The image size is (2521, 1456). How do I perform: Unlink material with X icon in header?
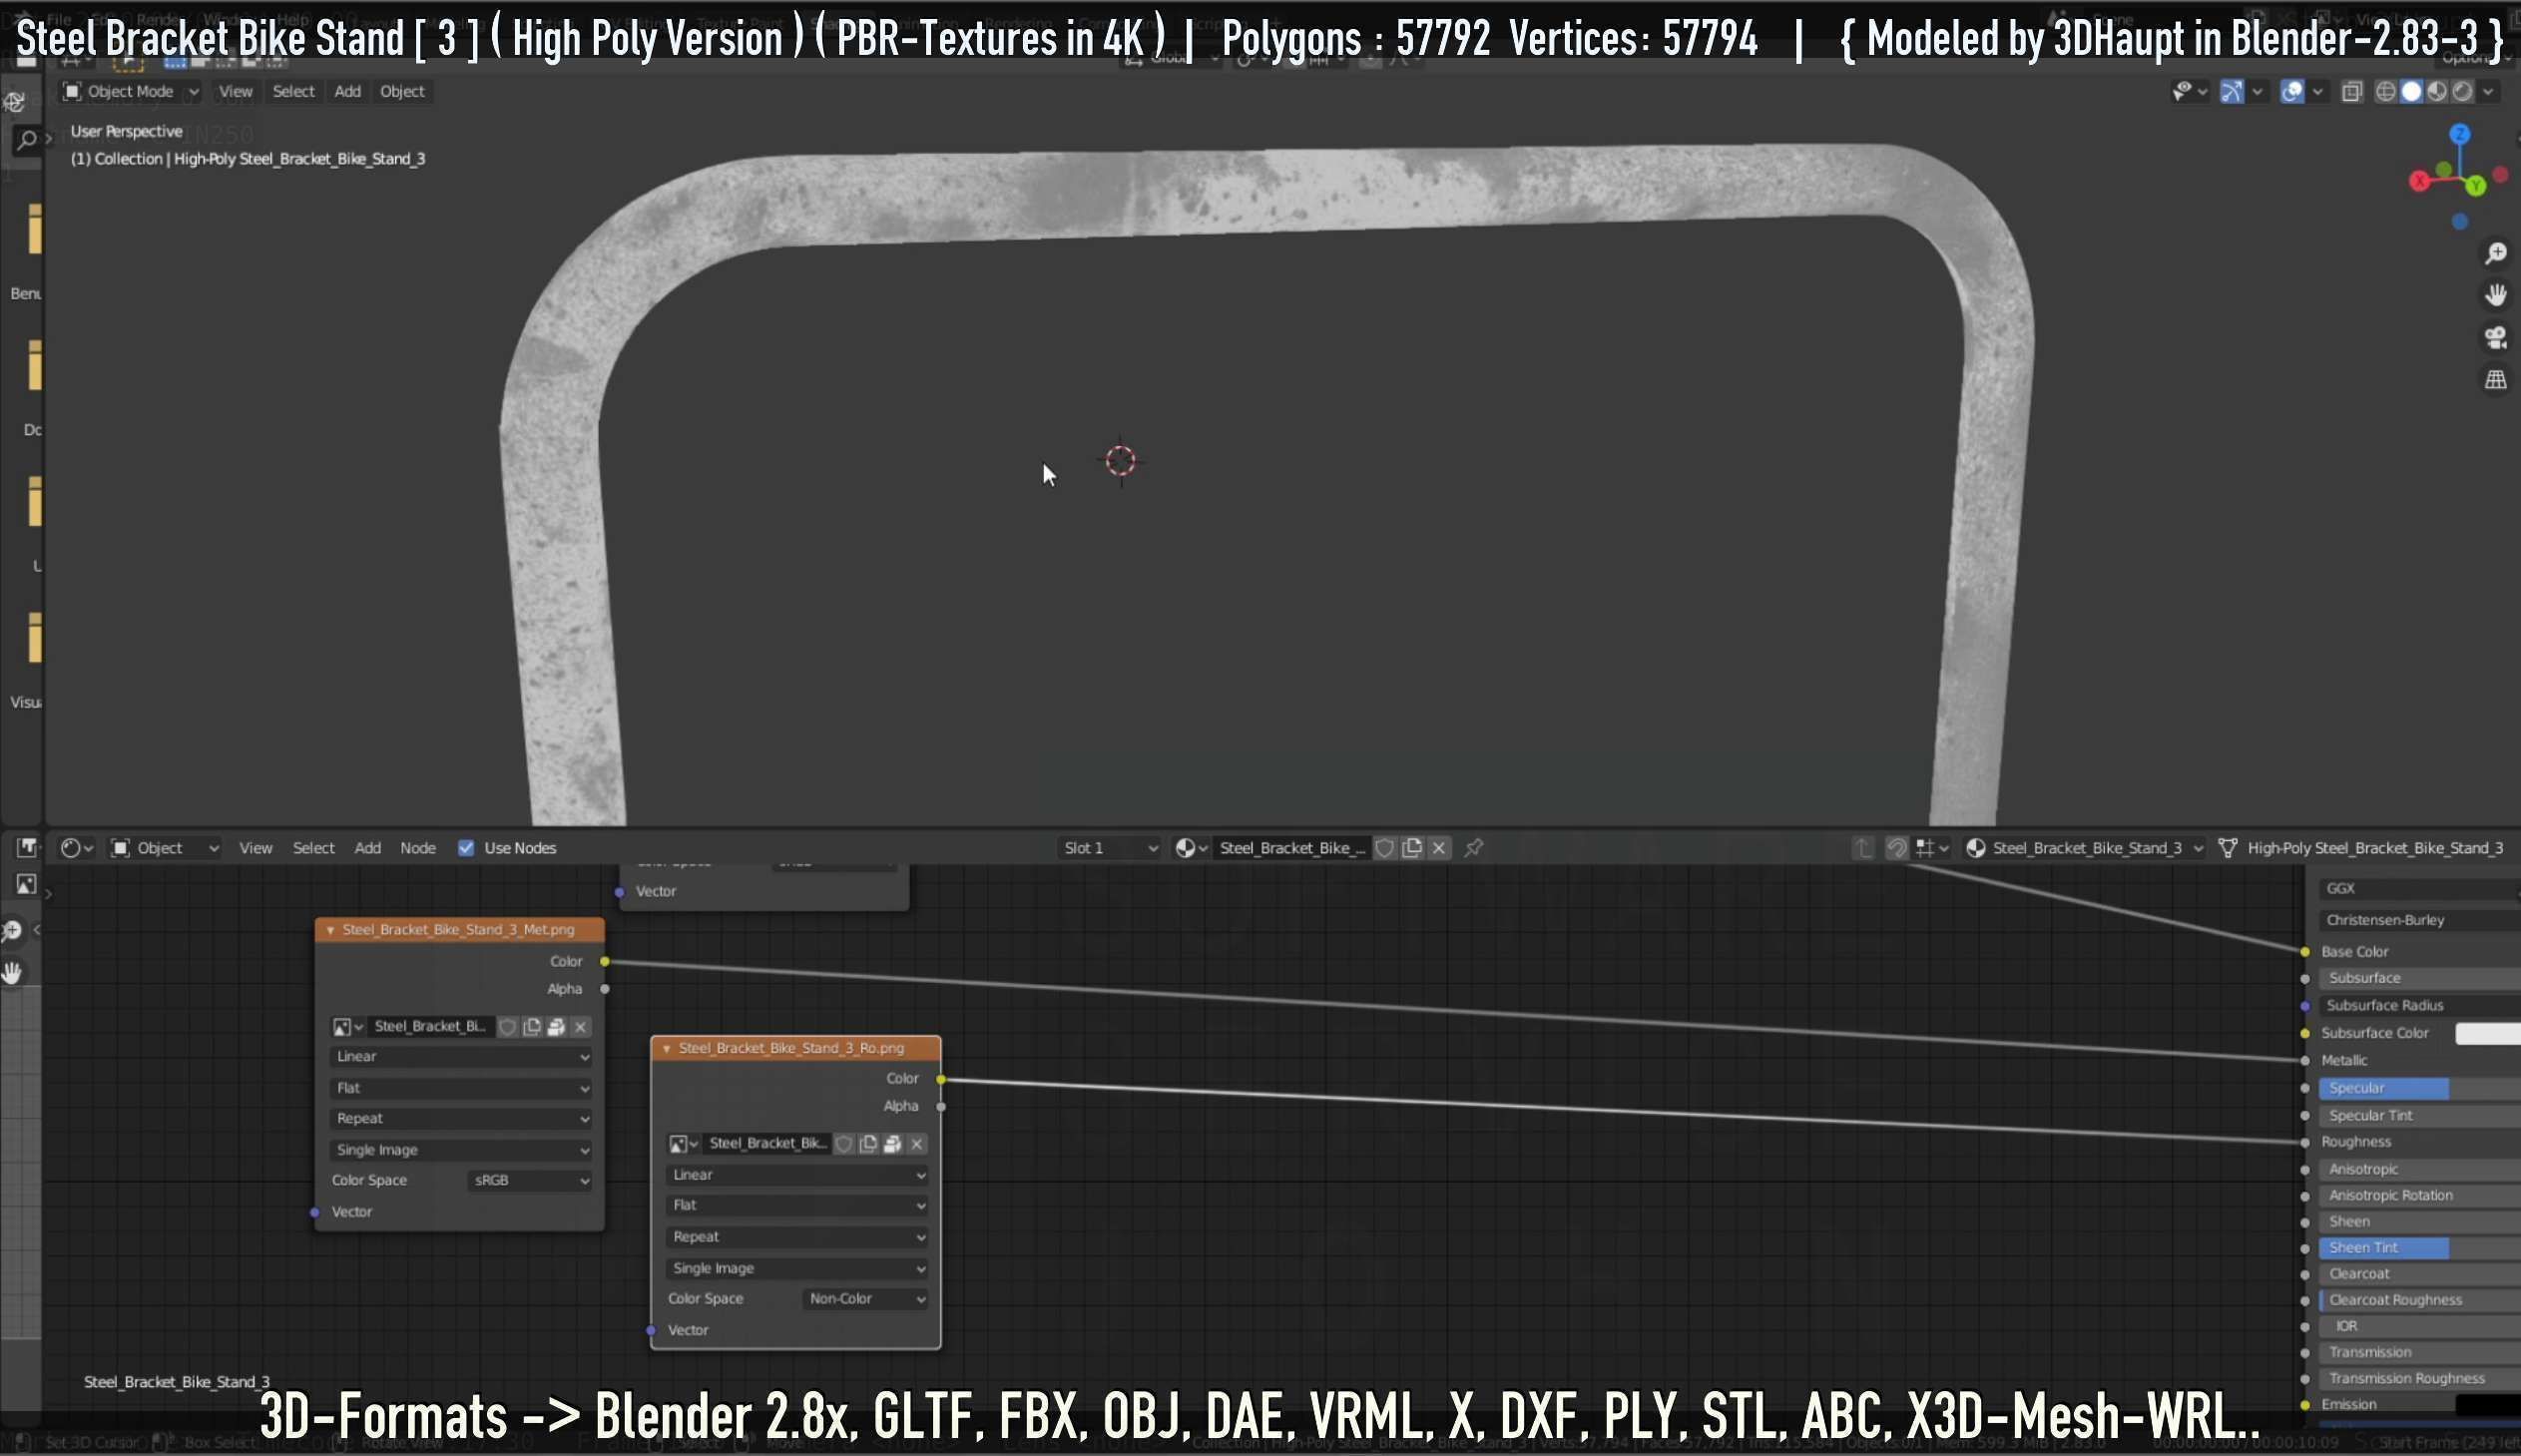point(1439,848)
